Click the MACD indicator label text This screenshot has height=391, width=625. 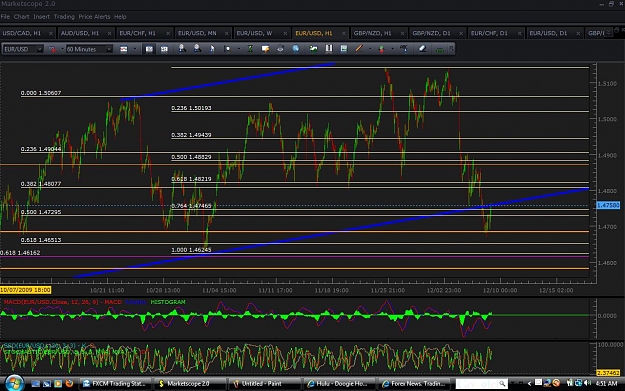pyautogui.click(x=63, y=302)
